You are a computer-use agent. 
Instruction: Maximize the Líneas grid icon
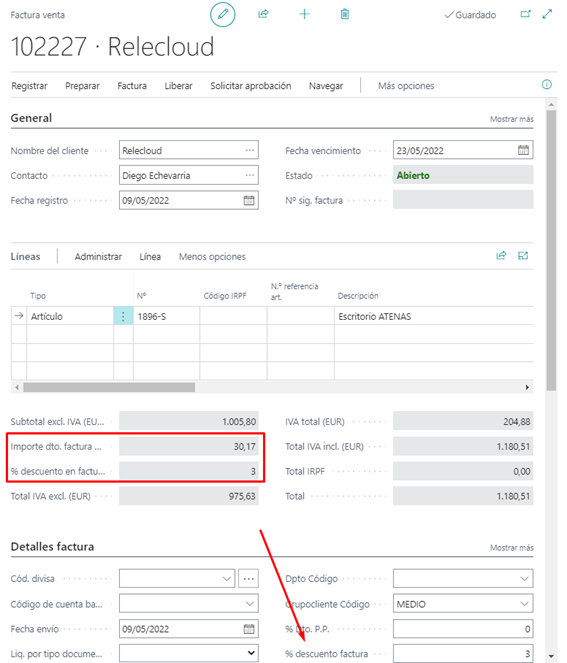523,255
